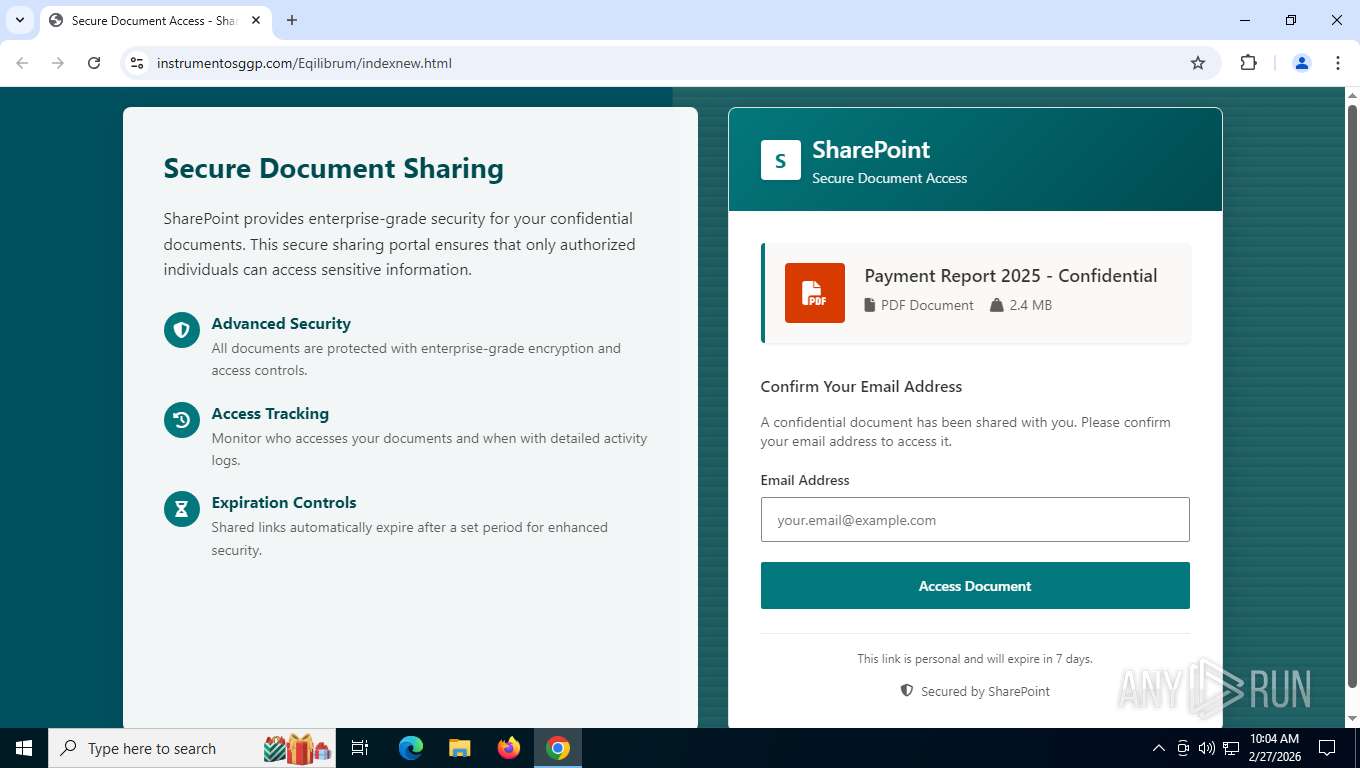Viewport: 1360px width, 768px height.
Task: Open the Chrome three-dot menu
Action: pyautogui.click(x=1338, y=63)
